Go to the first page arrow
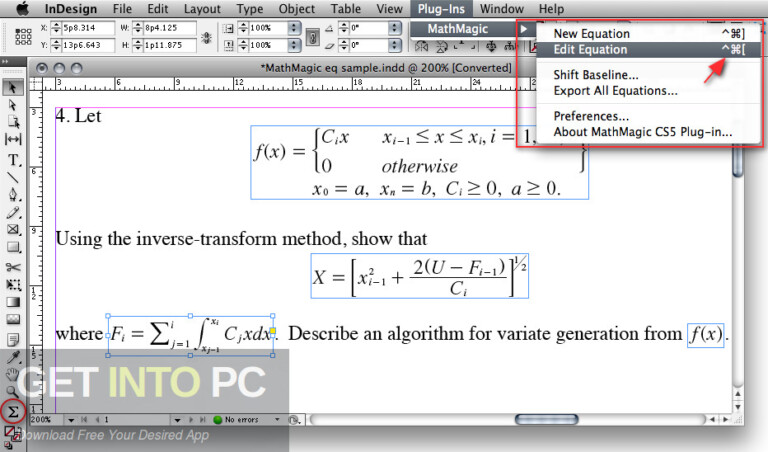 point(84,420)
